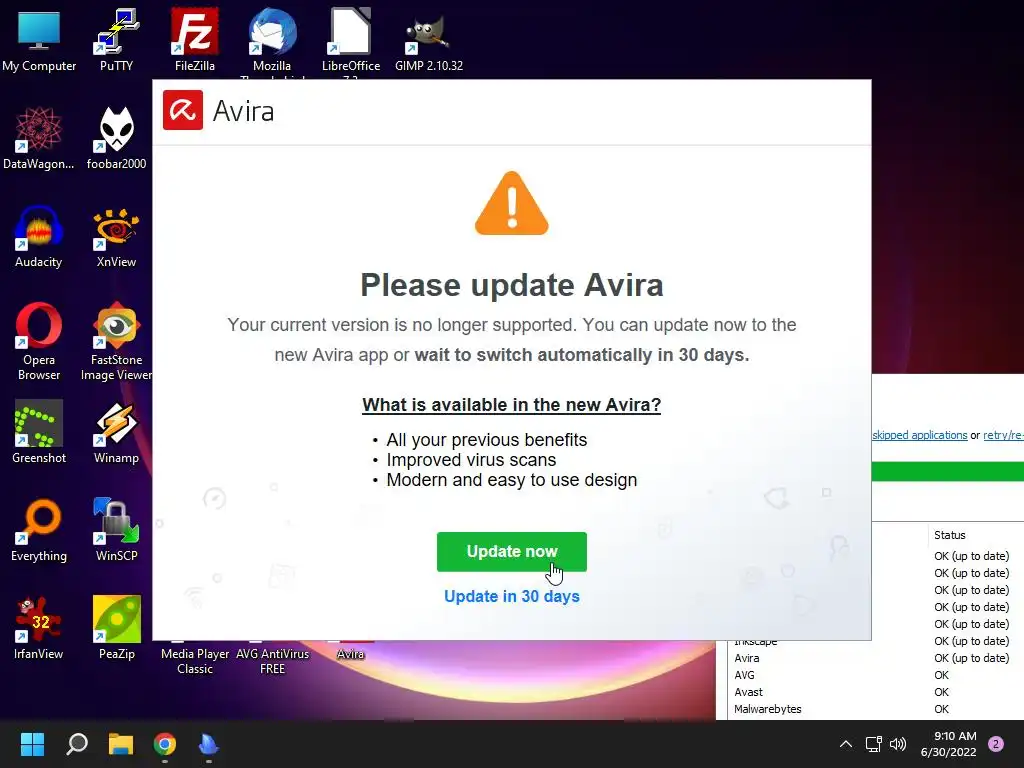This screenshot has height=768, width=1024.
Task: Click the Status column header in installer
Action: [x=950, y=535]
